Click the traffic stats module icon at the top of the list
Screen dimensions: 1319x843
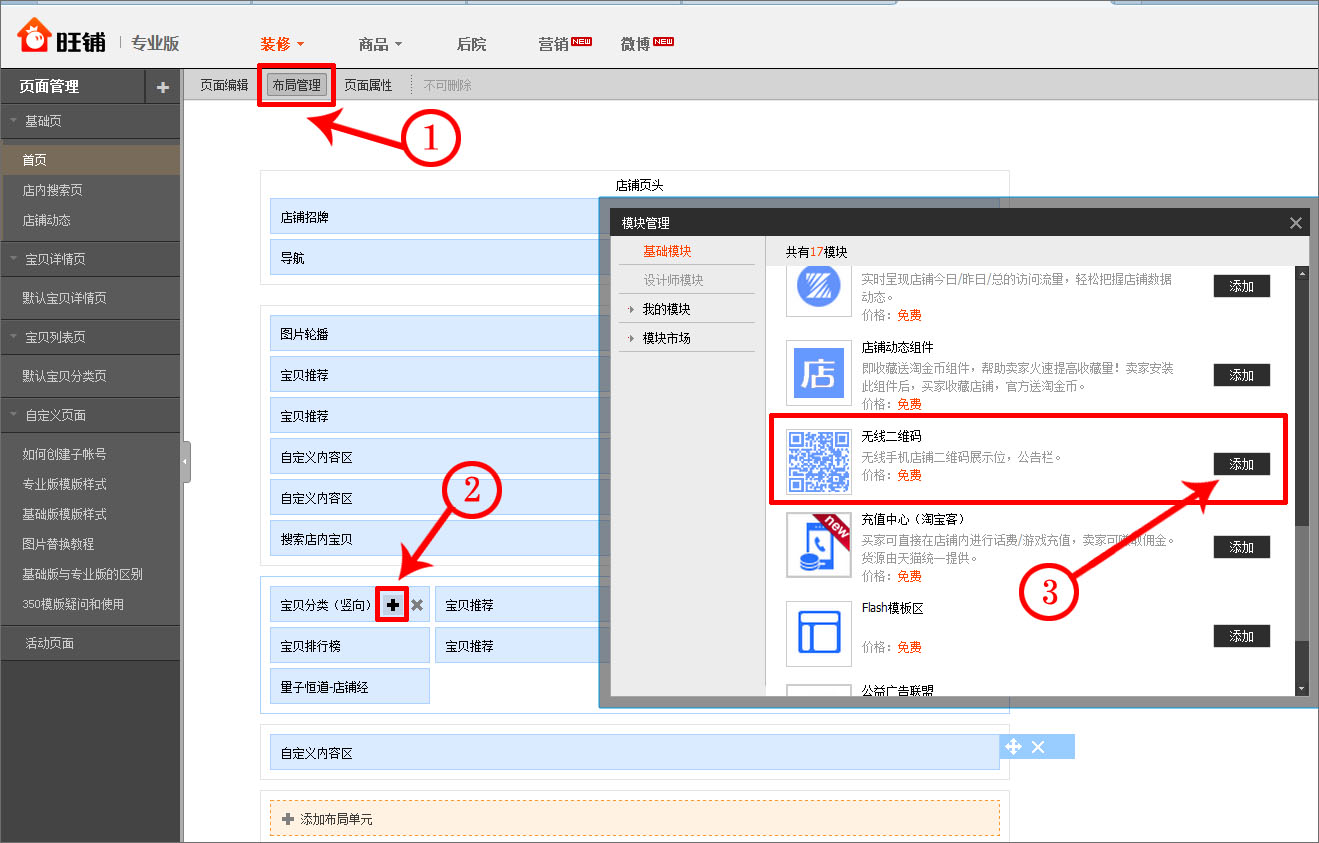pyautogui.click(x=818, y=290)
